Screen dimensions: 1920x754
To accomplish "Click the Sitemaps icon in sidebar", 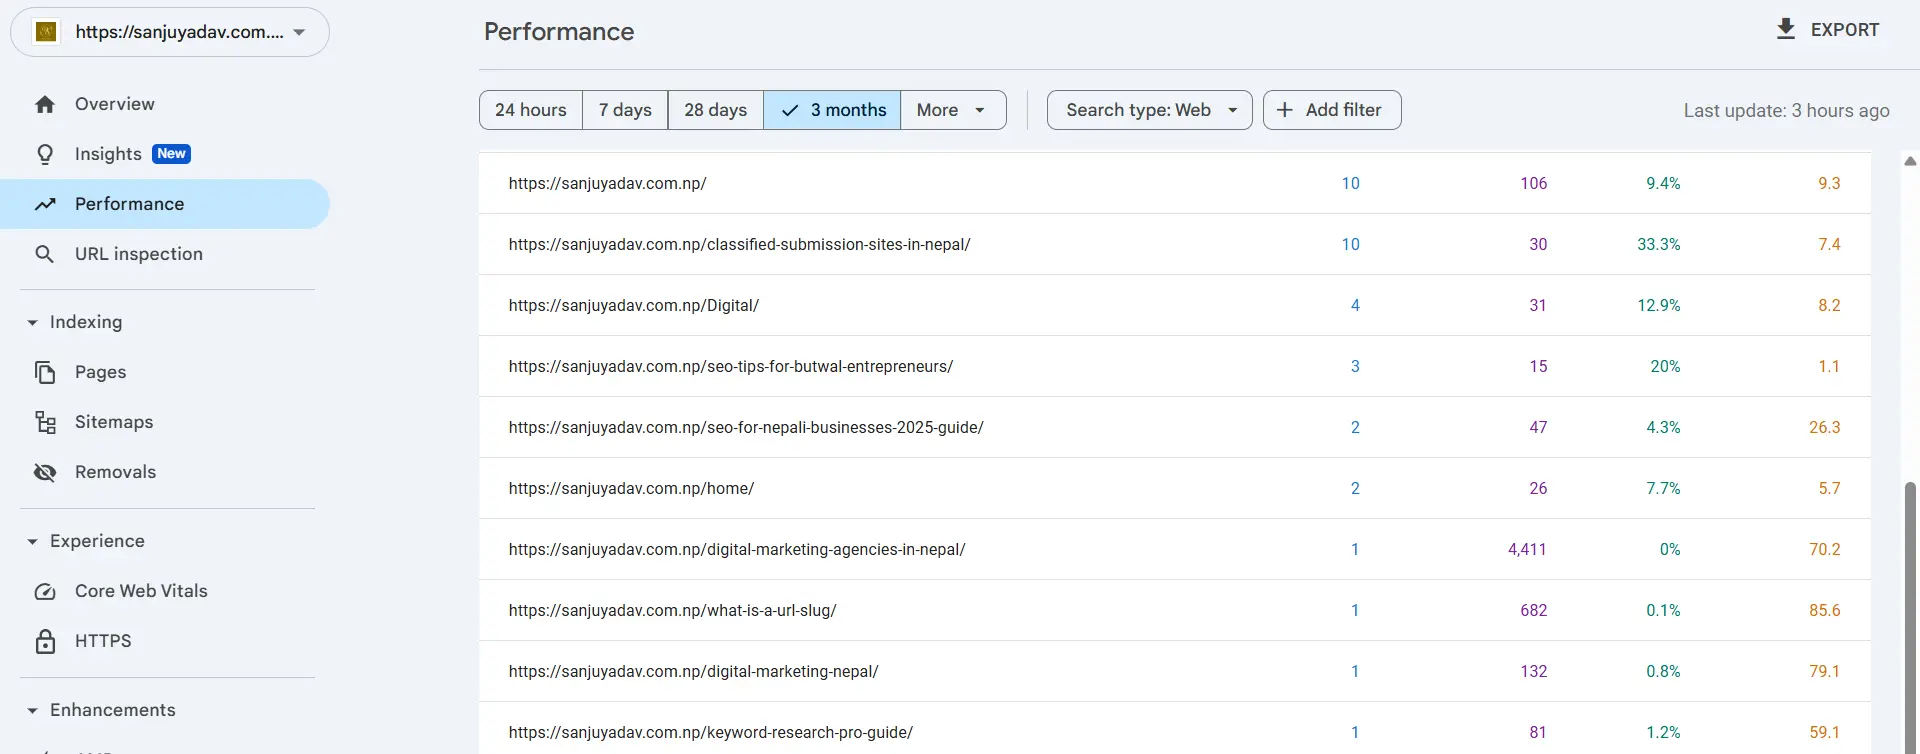I will (45, 422).
